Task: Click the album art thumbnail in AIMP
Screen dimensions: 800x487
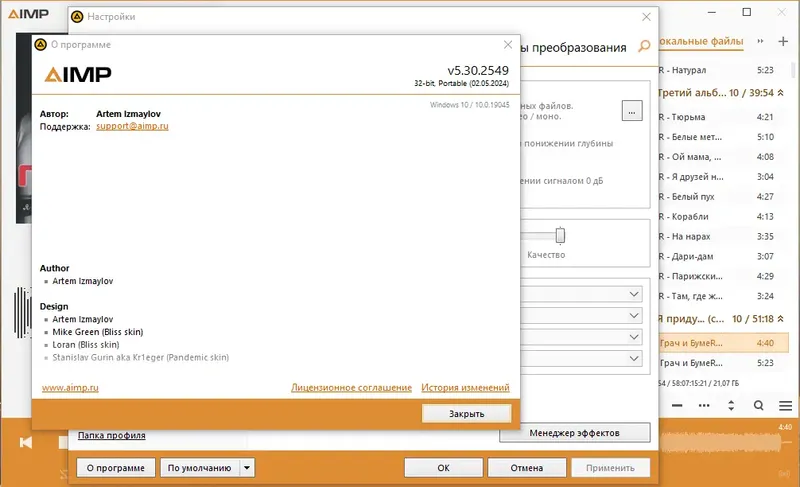Action: [24, 128]
